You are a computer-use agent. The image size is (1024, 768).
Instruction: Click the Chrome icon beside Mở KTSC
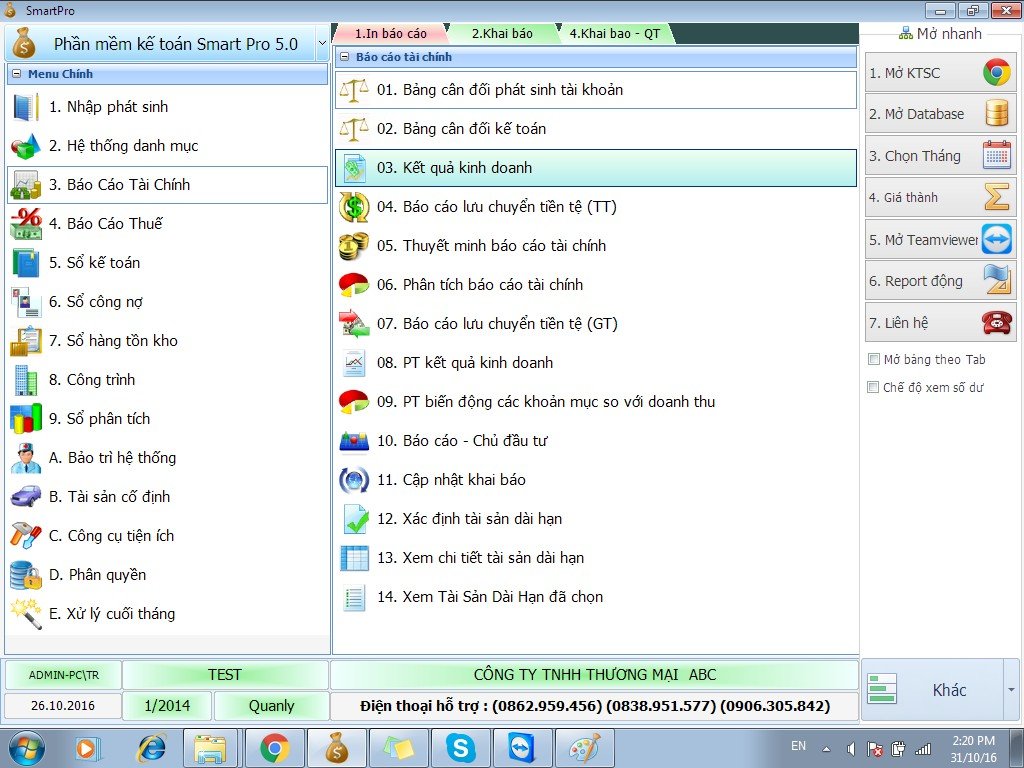[996, 73]
